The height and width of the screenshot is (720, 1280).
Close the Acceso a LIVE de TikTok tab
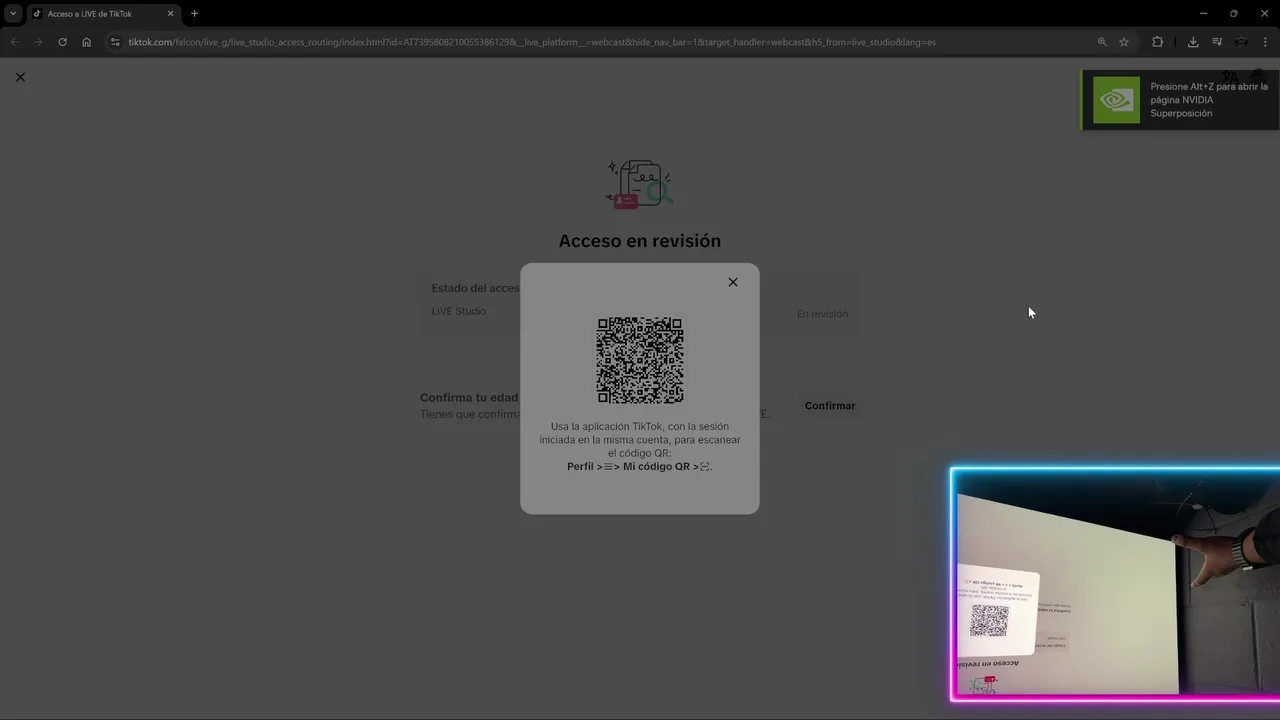coord(170,14)
